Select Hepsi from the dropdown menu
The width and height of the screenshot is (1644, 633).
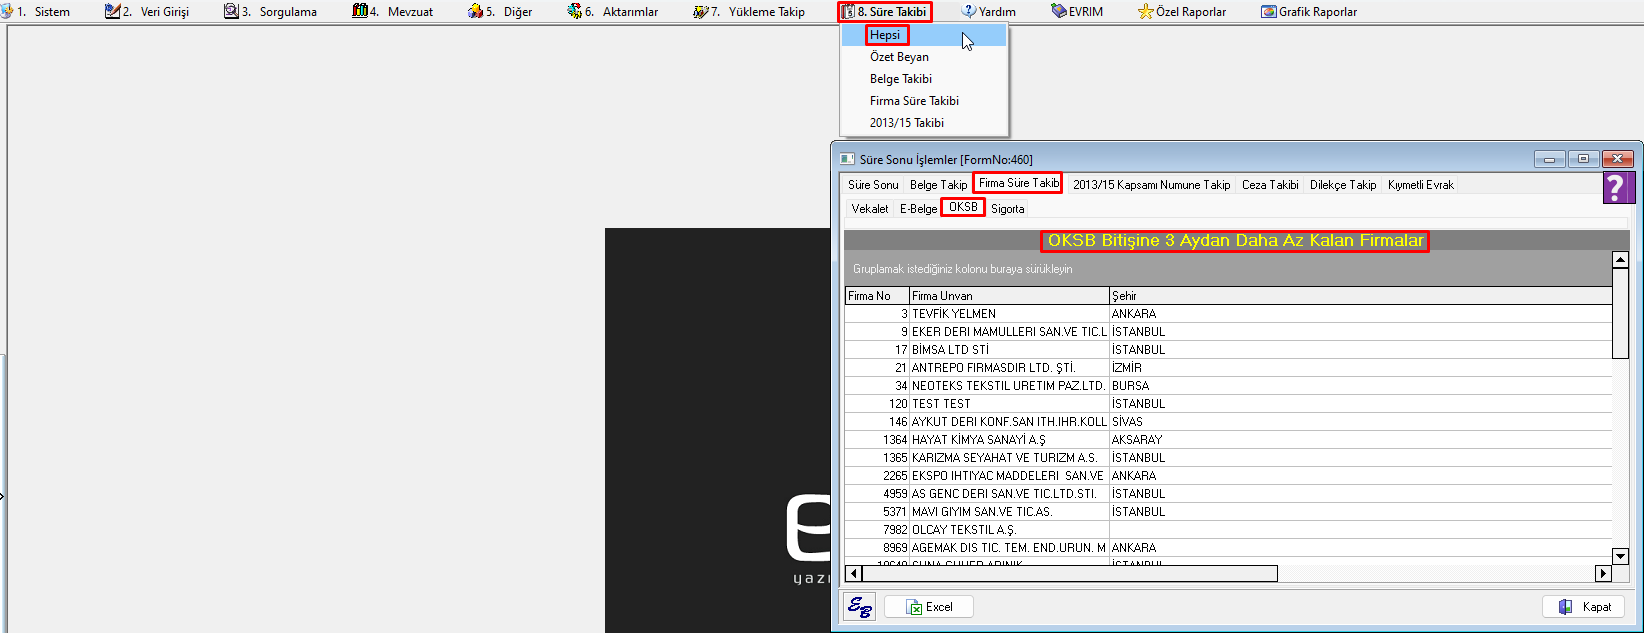coord(924,35)
